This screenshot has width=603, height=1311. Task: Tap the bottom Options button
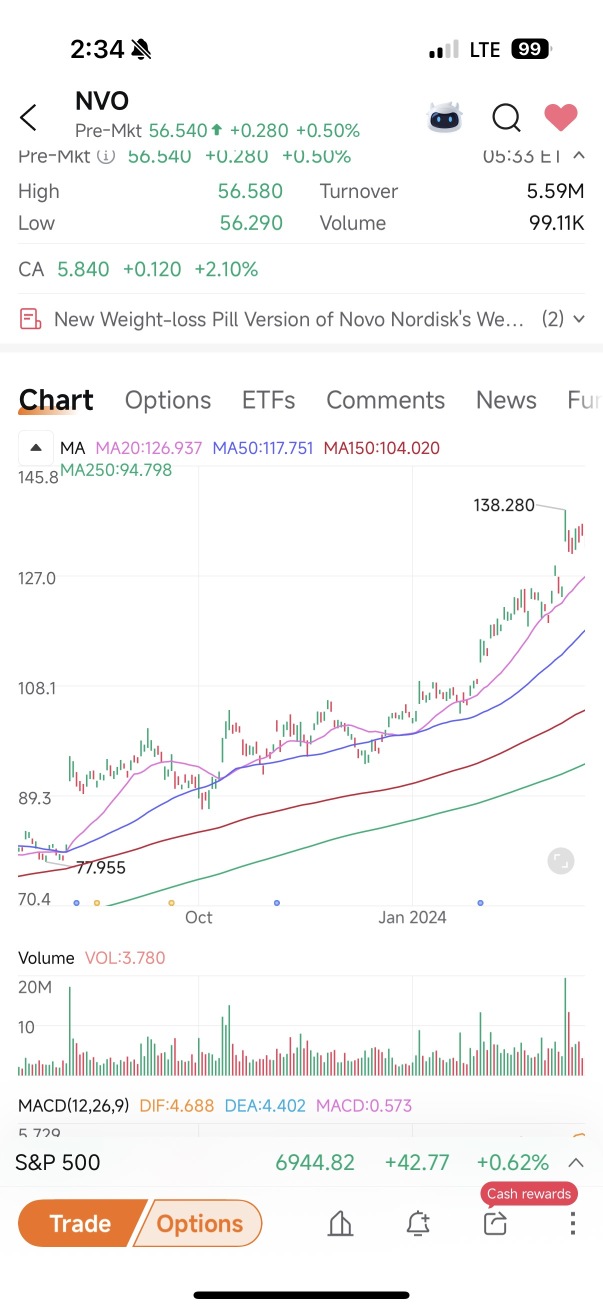pos(200,1224)
